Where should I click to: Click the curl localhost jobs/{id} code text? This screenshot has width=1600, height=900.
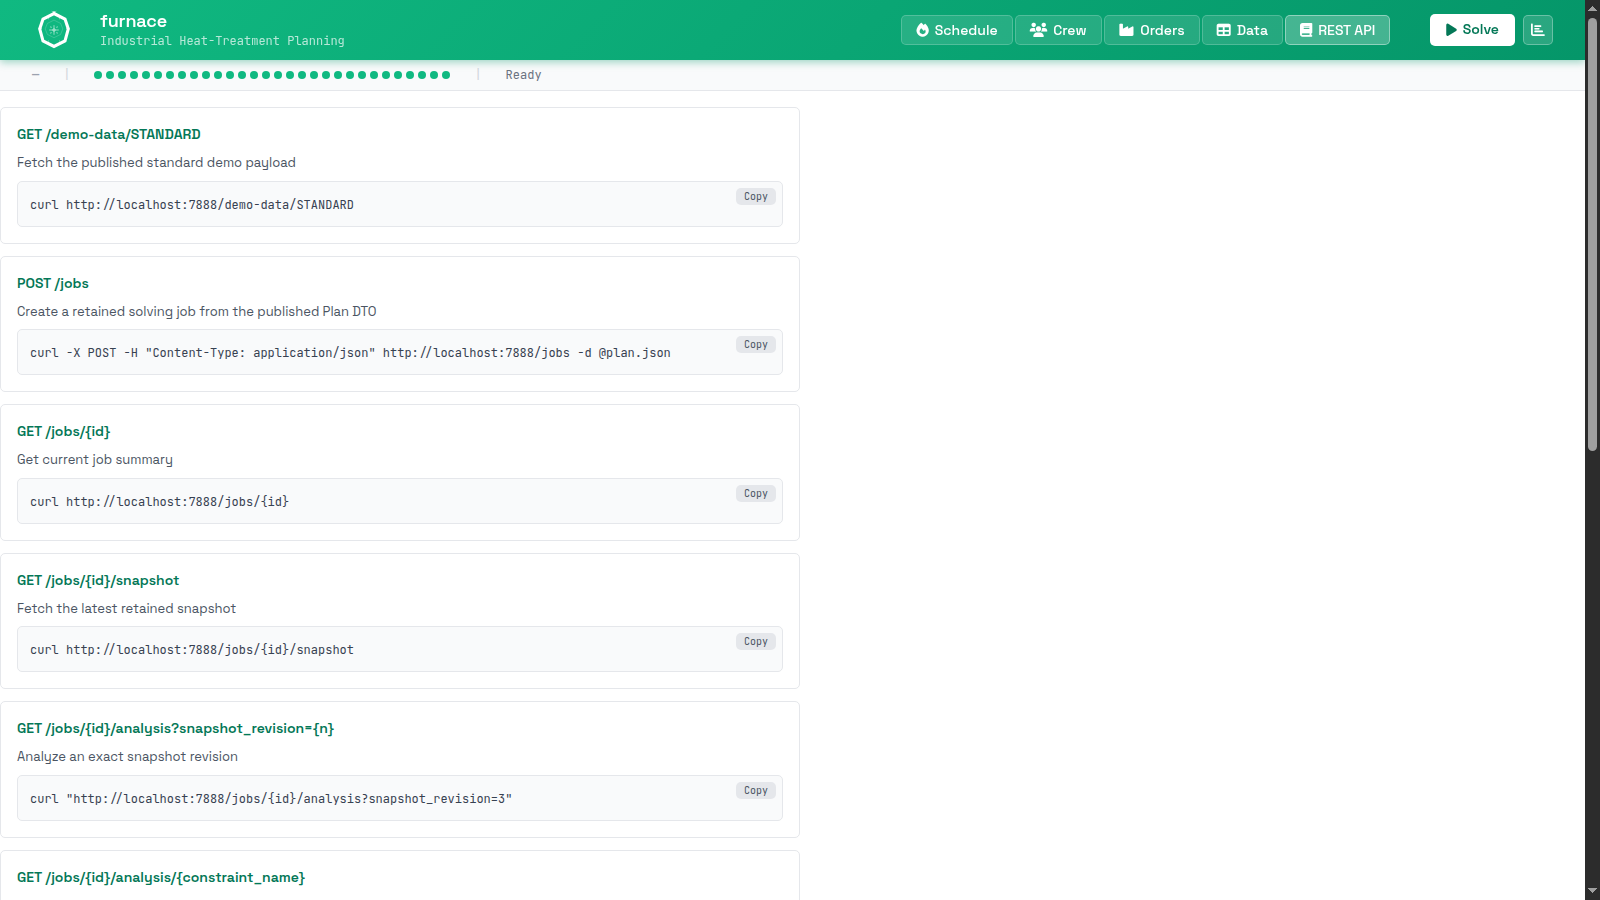coord(159,502)
